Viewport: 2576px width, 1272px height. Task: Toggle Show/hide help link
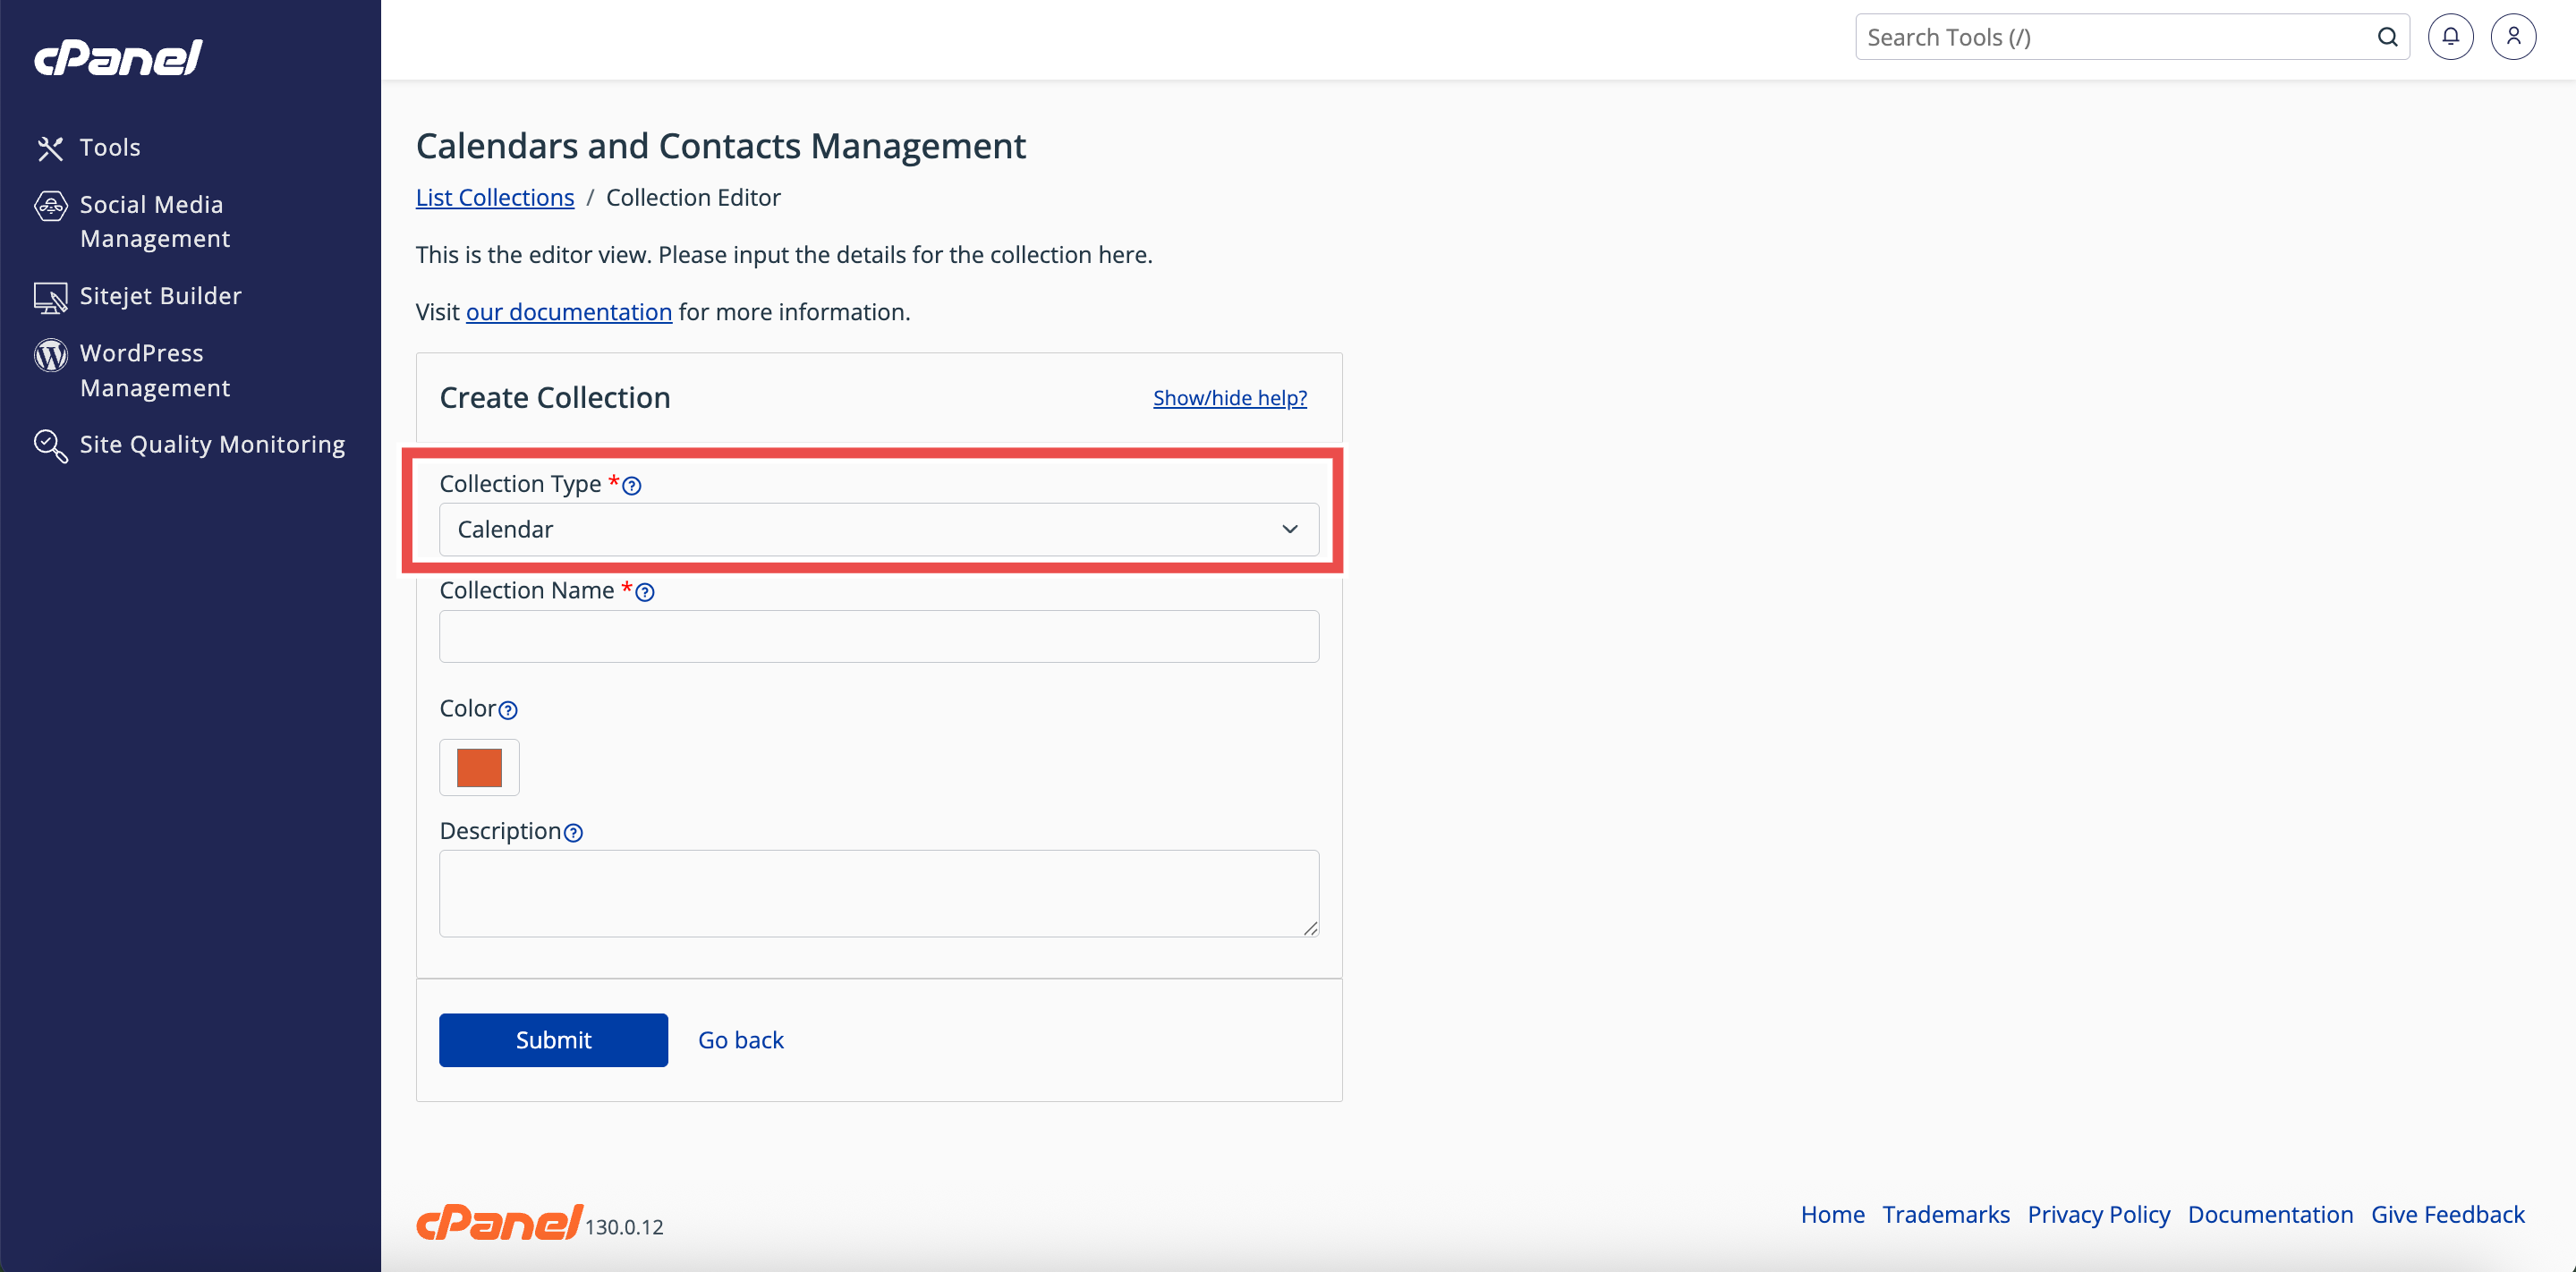pyautogui.click(x=1229, y=398)
